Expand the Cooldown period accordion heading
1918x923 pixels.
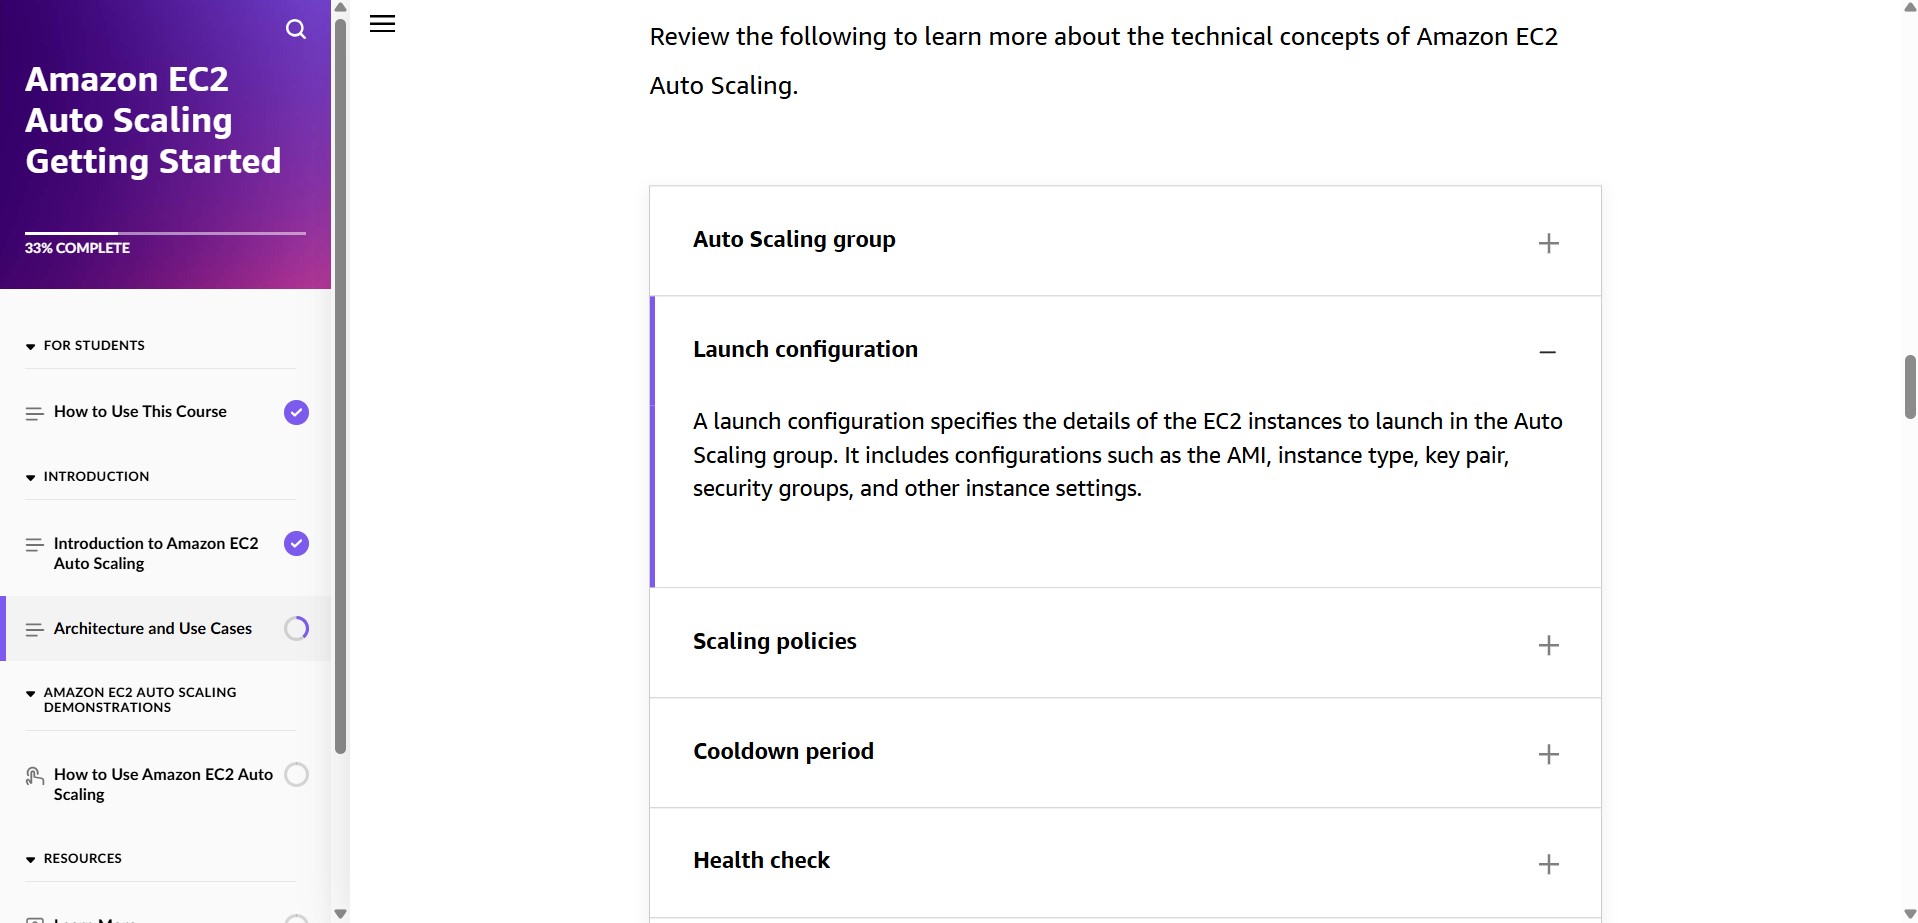coord(783,751)
